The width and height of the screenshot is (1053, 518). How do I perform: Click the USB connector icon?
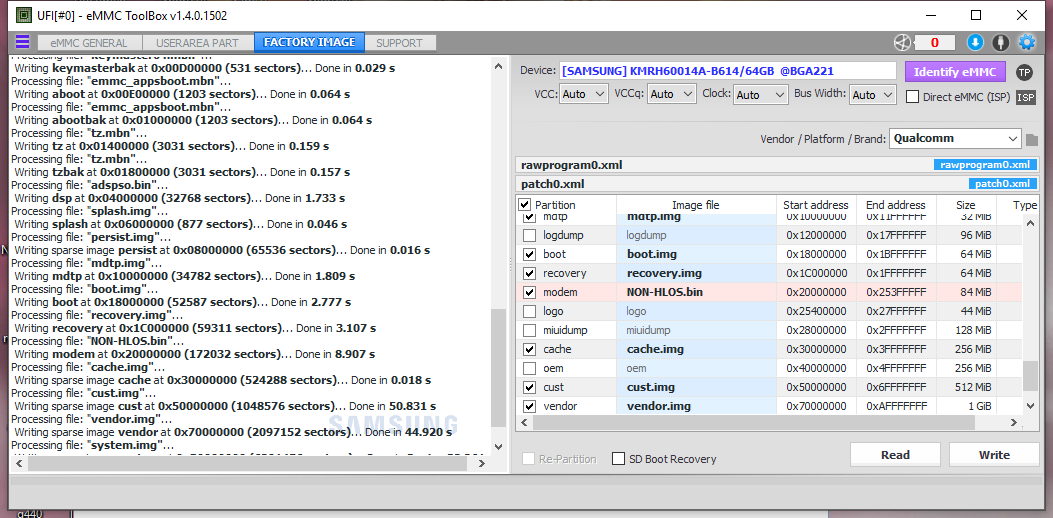coord(1001,42)
